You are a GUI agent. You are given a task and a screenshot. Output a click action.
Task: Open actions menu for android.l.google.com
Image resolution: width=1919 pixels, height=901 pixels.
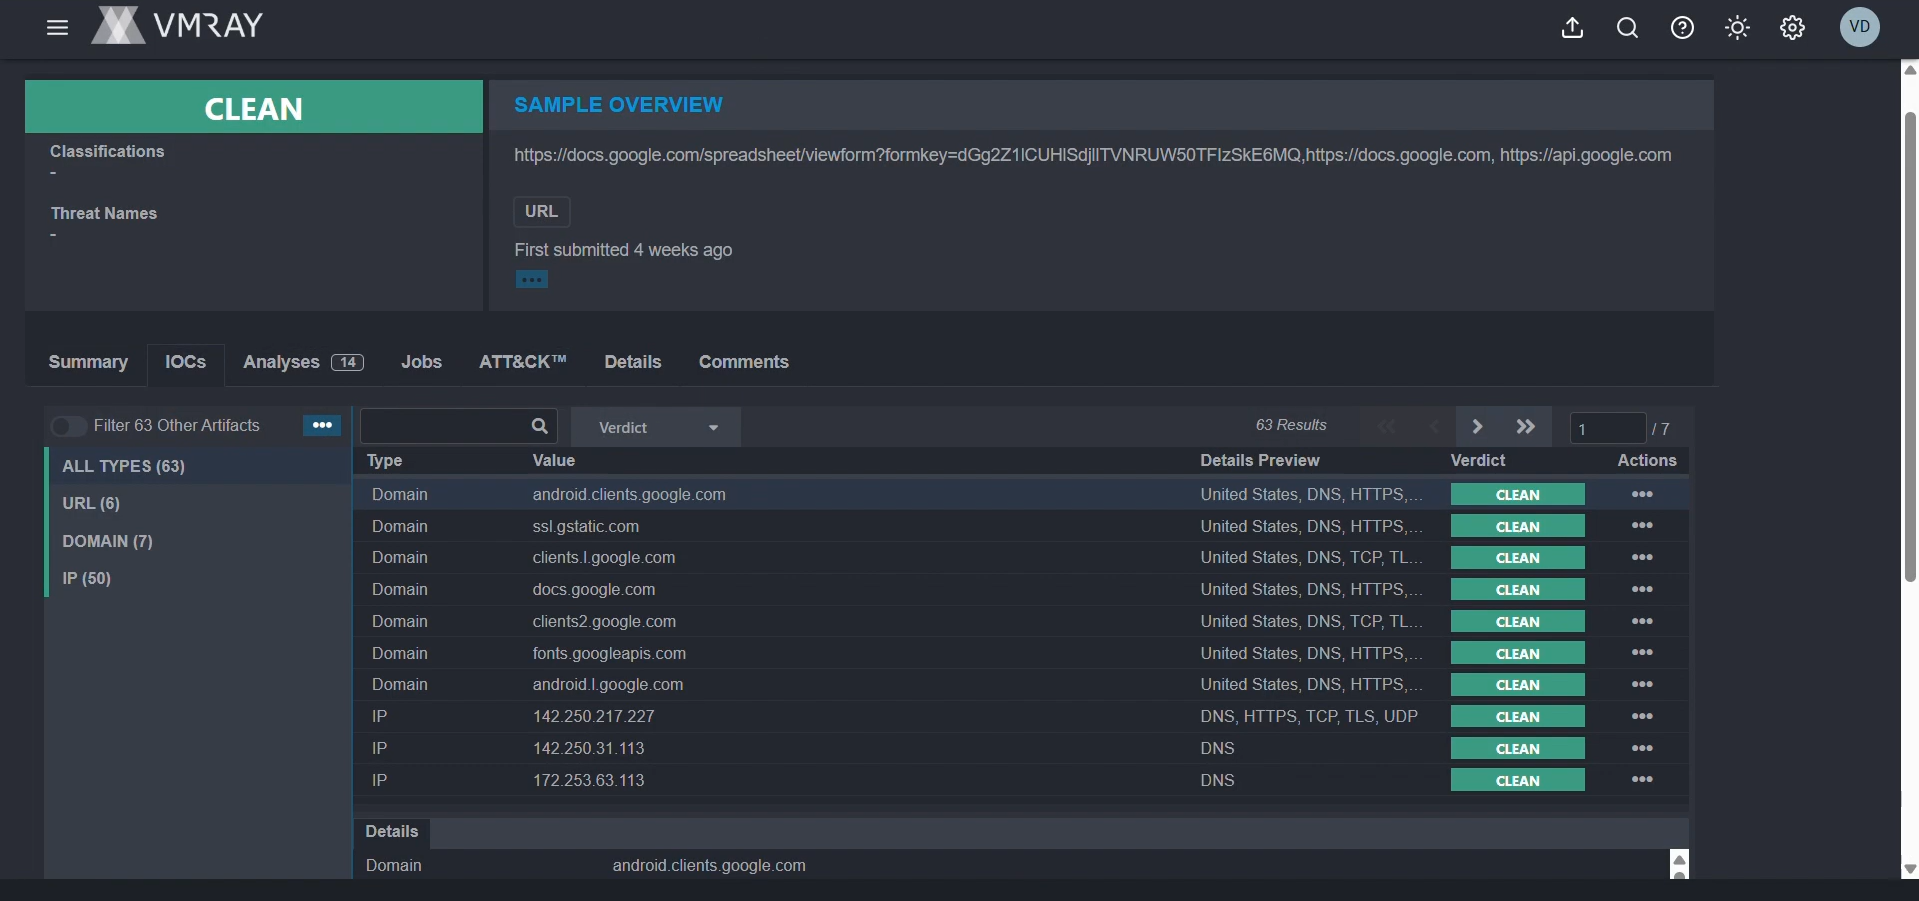coord(1642,685)
